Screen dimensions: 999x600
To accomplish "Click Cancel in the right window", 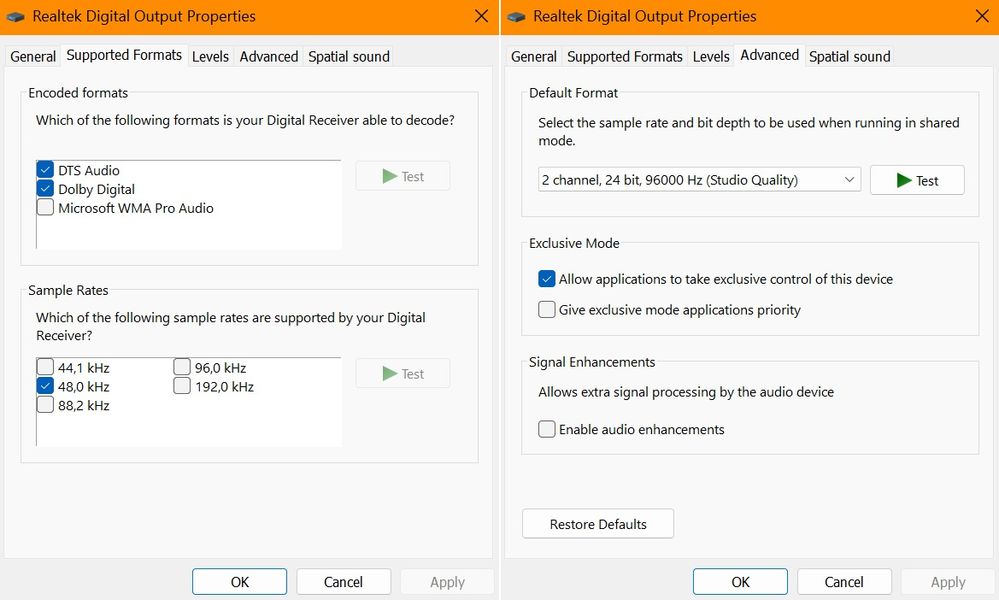I will click(844, 582).
